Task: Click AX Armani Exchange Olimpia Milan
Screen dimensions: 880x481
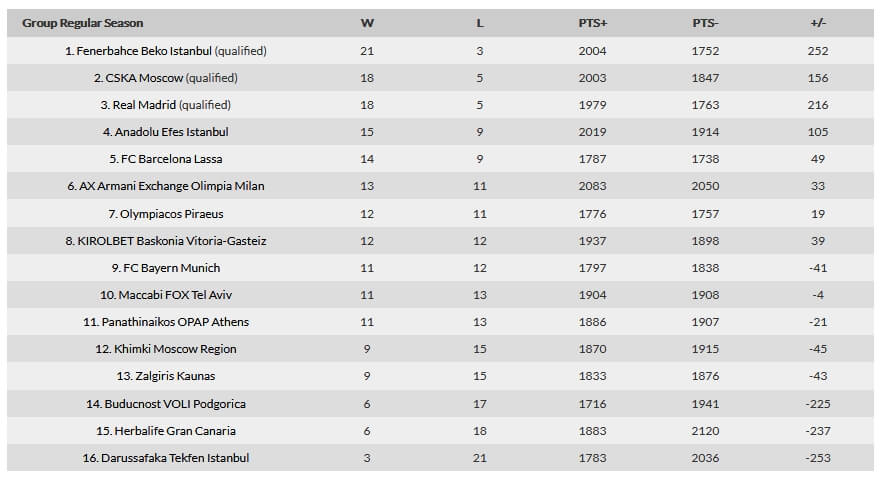Action: coord(172,186)
